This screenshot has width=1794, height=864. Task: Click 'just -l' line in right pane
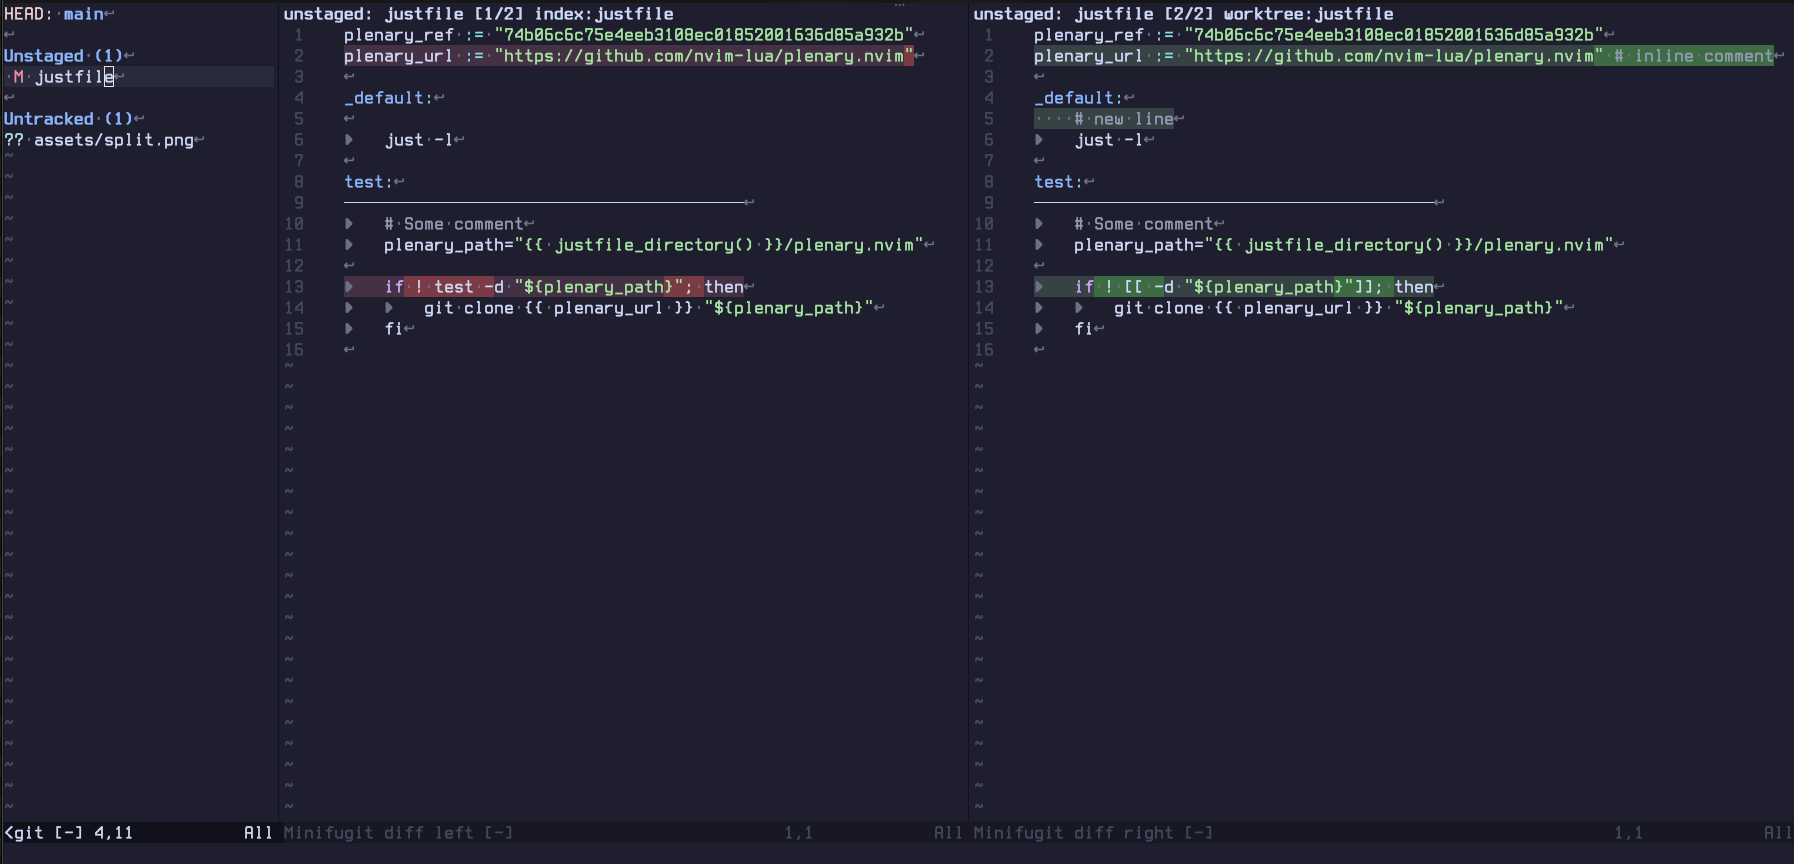pyautogui.click(x=1109, y=140)
